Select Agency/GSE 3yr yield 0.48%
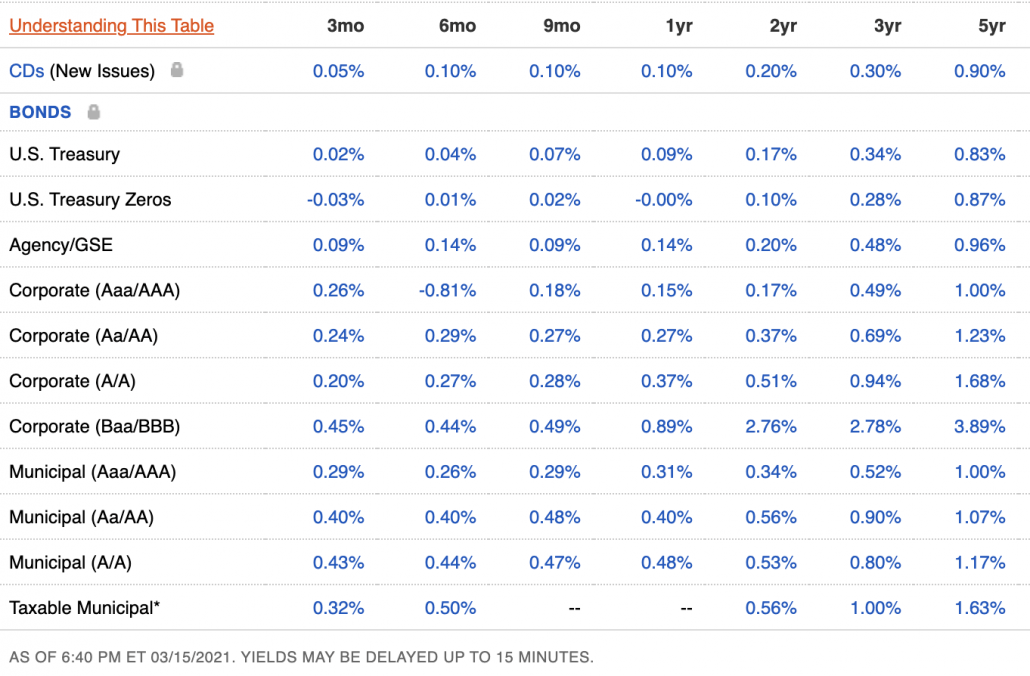This screenshot has width=1030, height=676. [x=875, y=245]
